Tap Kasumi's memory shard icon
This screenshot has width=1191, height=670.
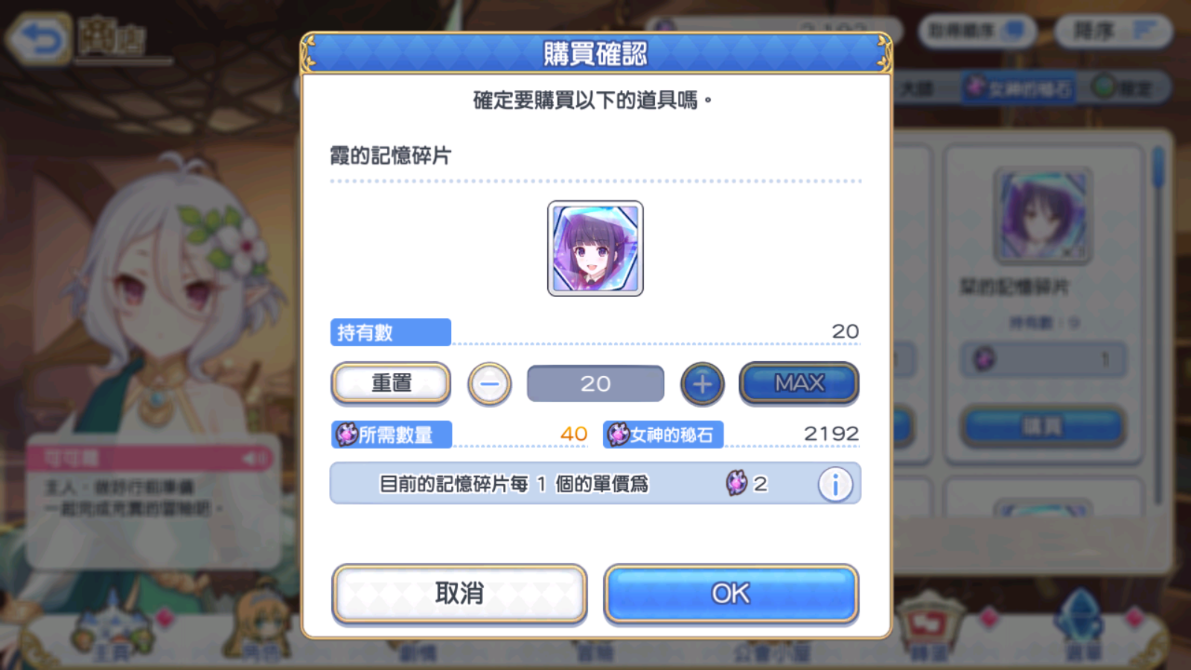[595, 248]
